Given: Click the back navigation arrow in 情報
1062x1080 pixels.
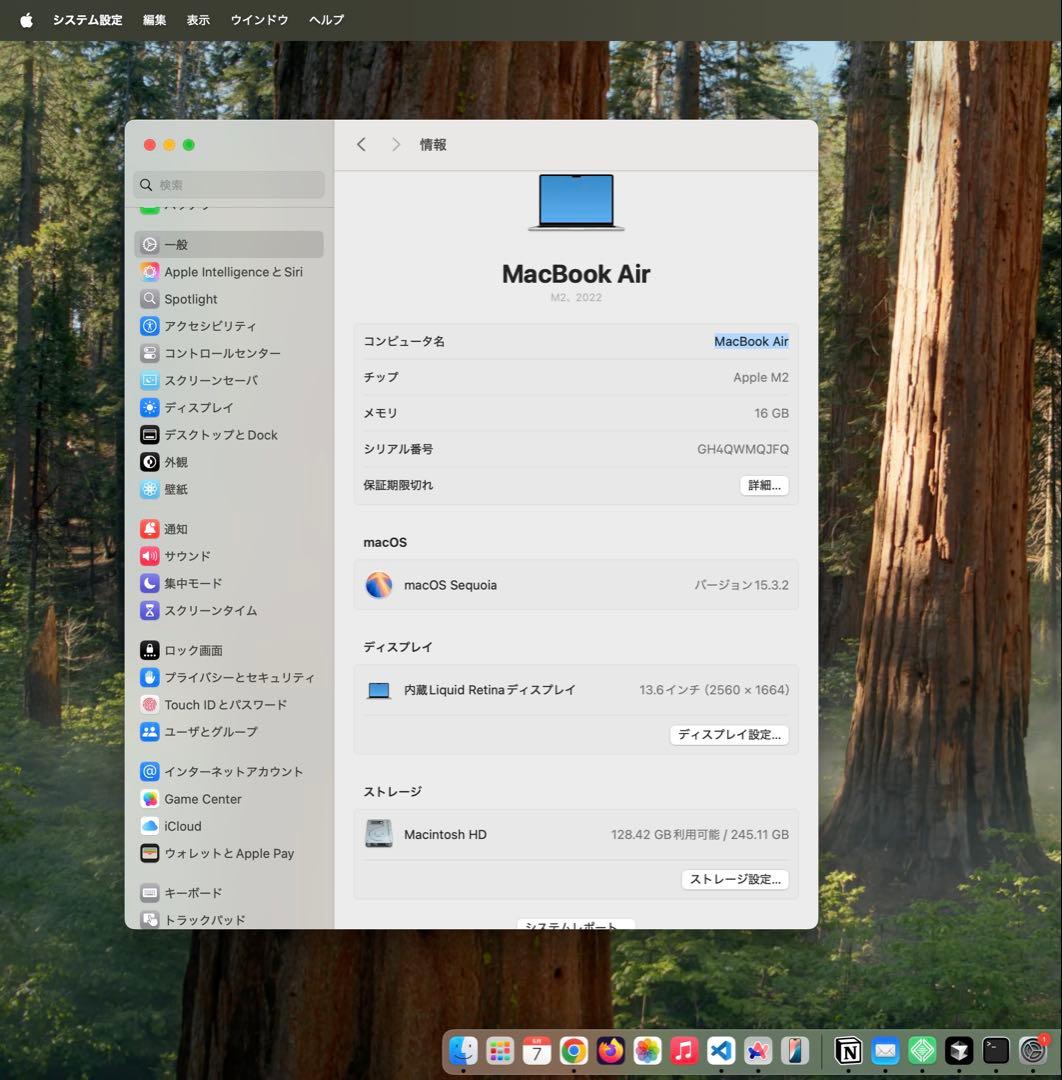Looking at the screenshot, I should point(361,144).
